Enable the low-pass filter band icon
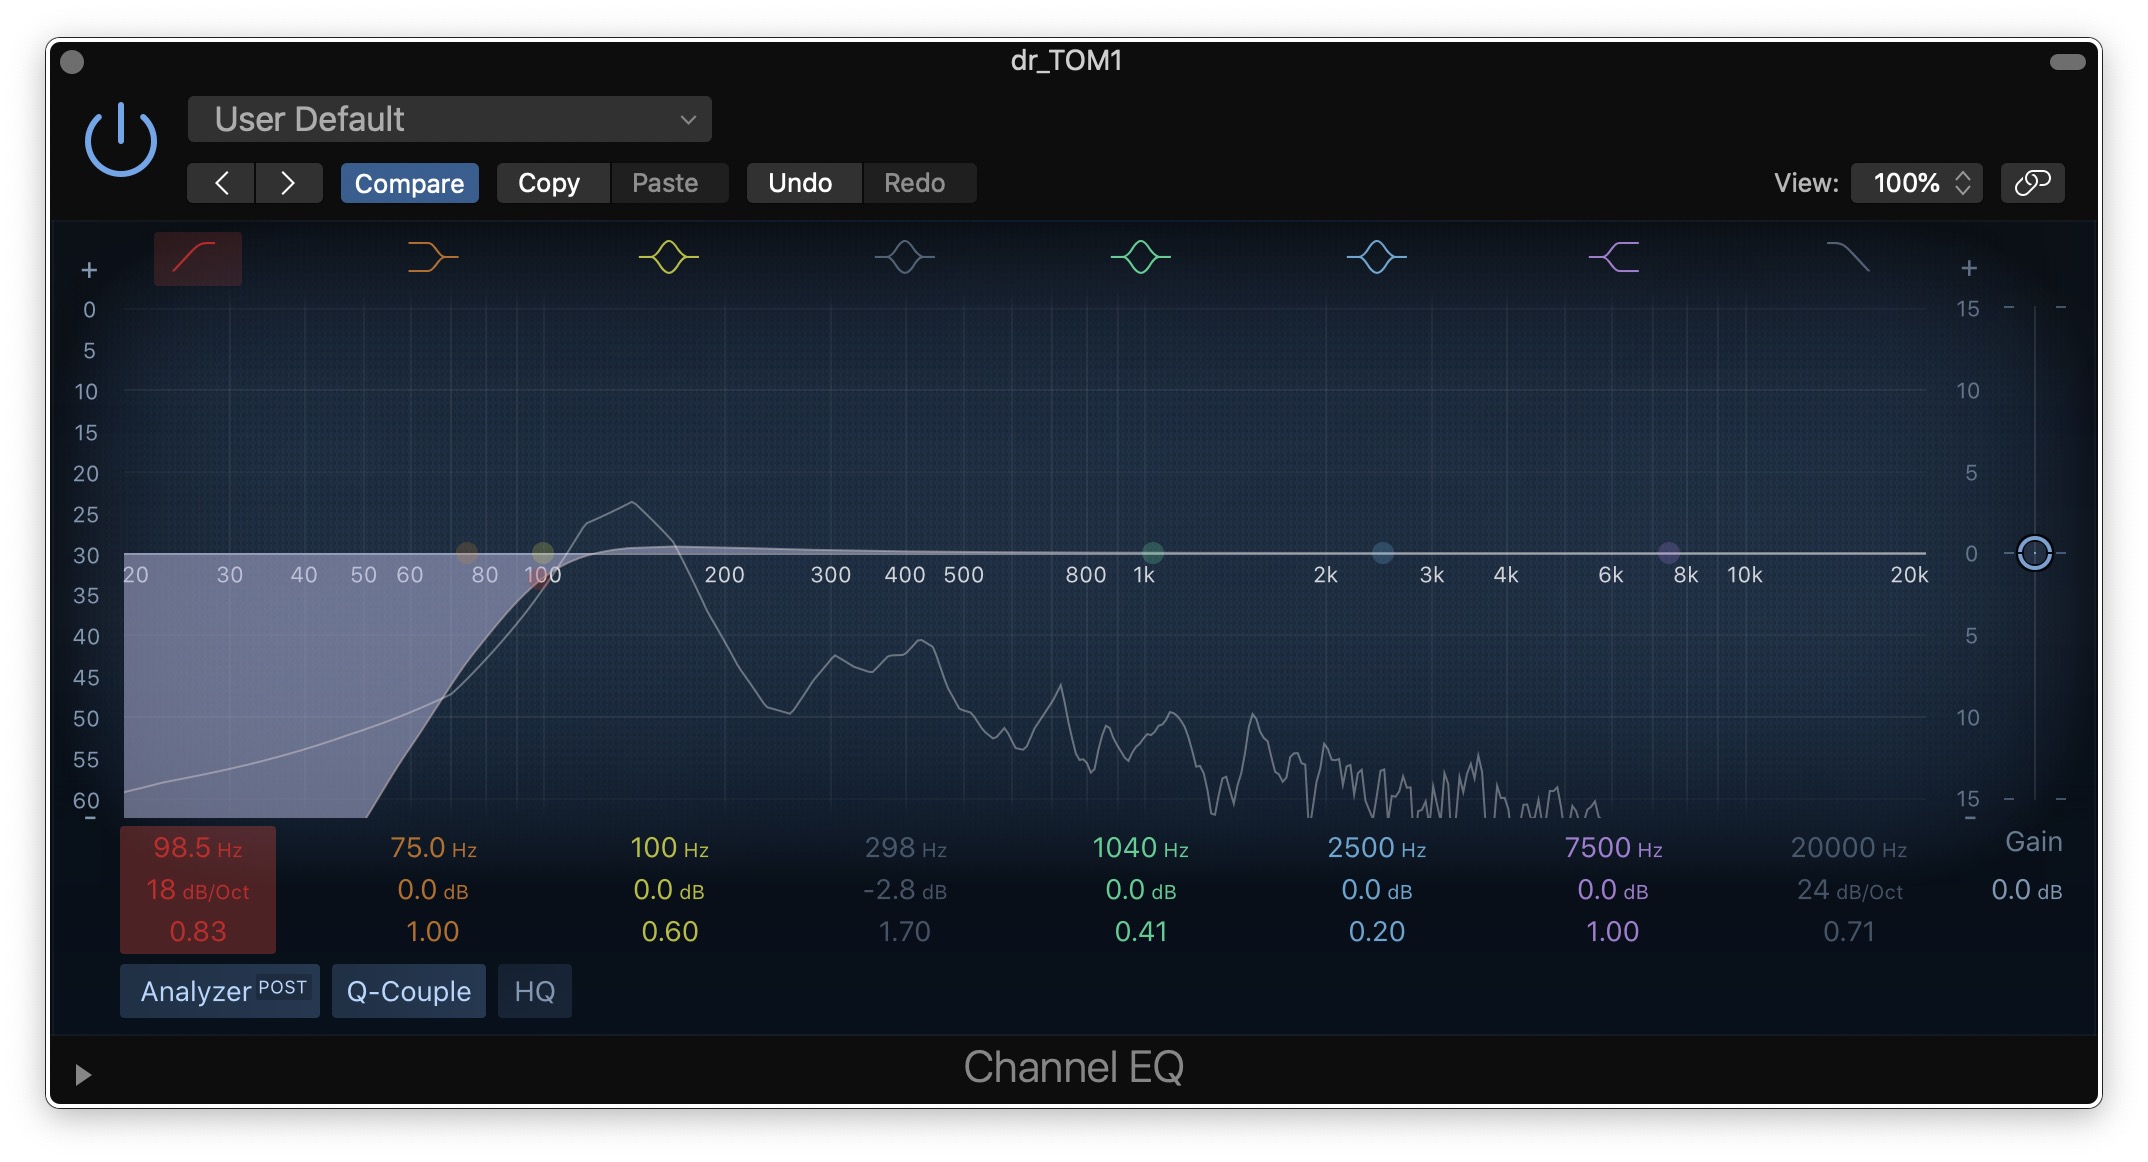Screen dimensions: 2148x1162 pos(1848,258)
